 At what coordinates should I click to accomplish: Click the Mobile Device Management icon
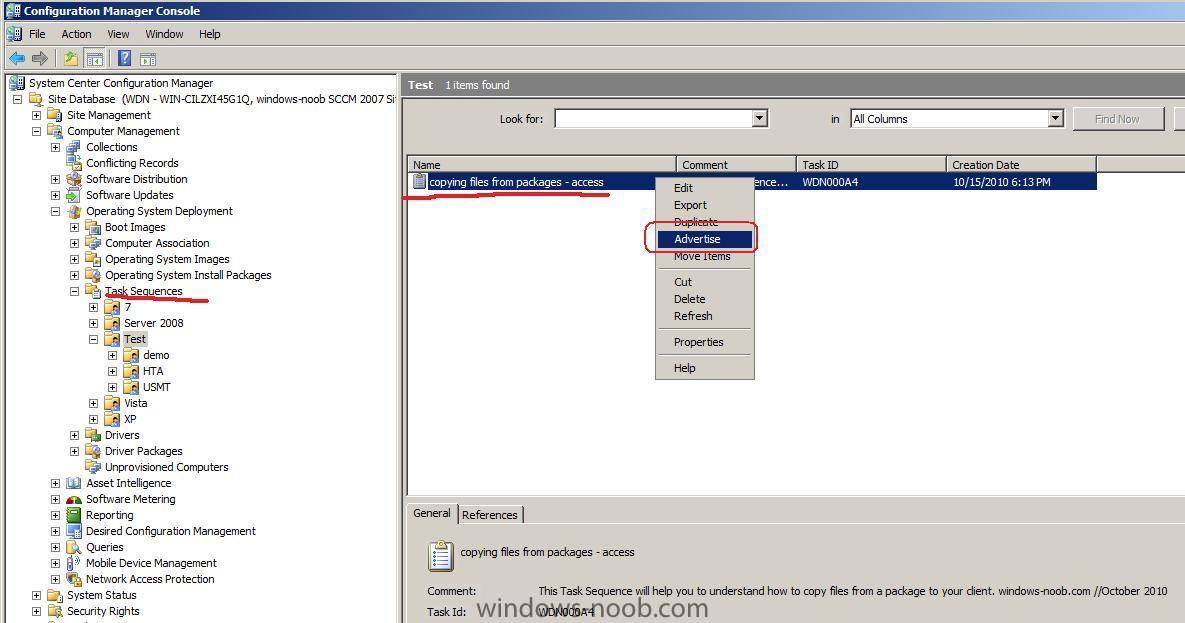click(x=73, y=563)
